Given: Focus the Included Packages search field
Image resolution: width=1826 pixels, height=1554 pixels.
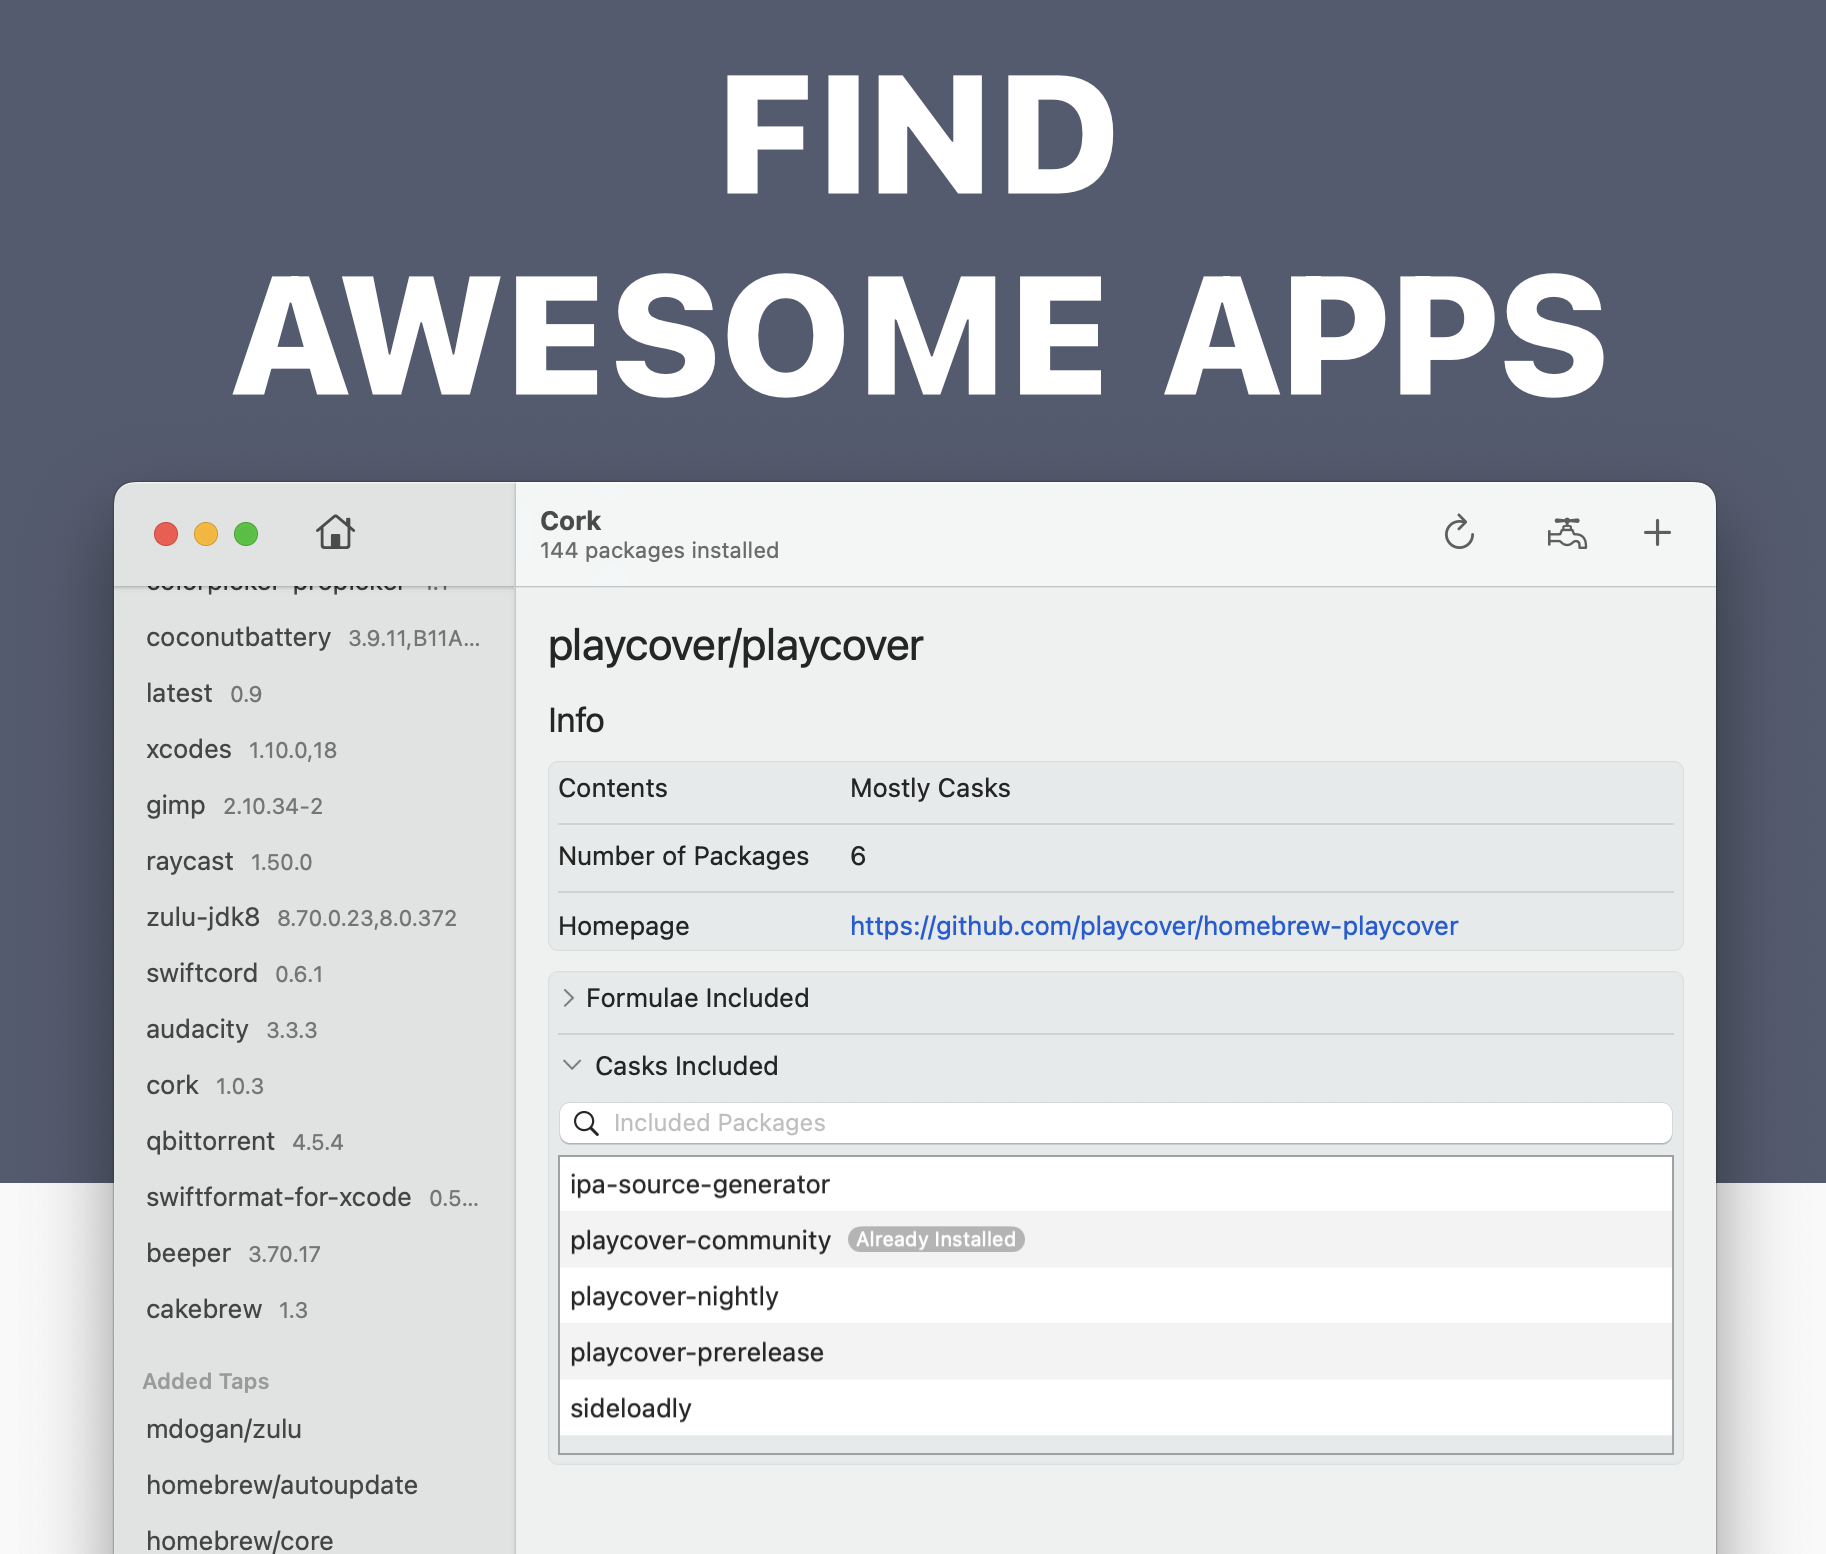Looking at the screenshot, I should [x=1115, y=1123].
